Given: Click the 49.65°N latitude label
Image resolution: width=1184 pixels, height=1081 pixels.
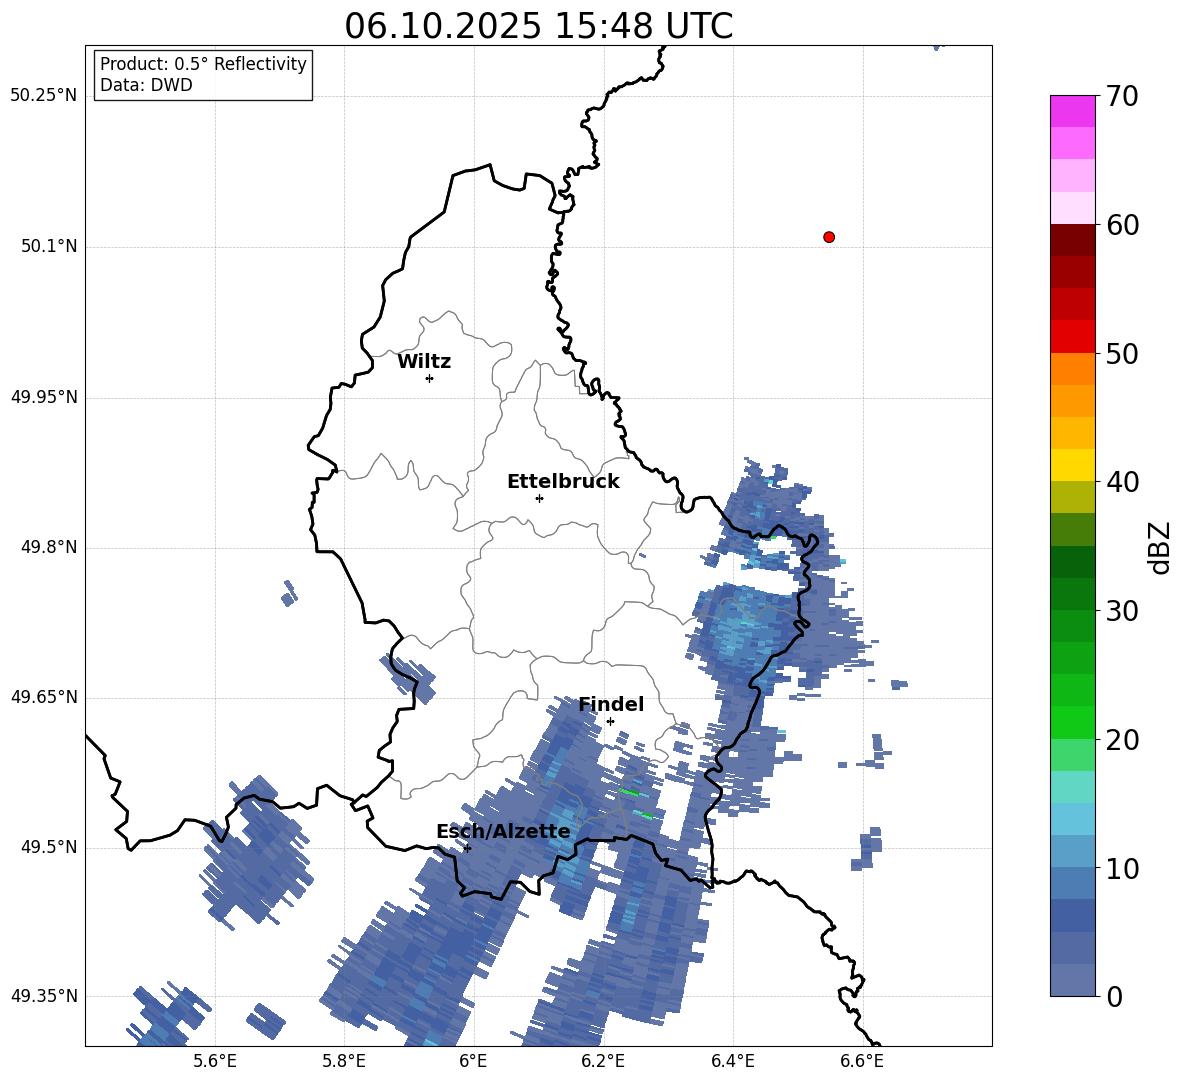Looking at the screenshot, I should click(44, 697).
